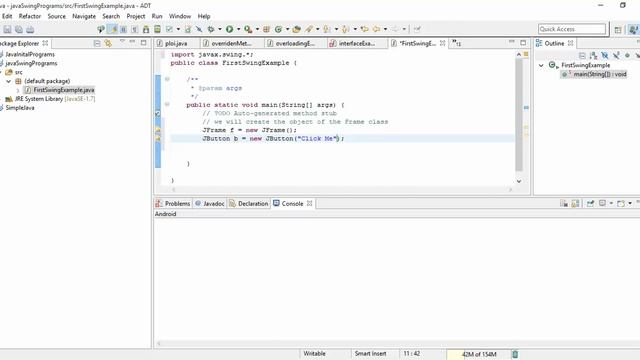Screen dimensions: 640x360
Task: Click the editor vertical scrollbar thumb
Action: pyautogui.click(x=519, y=115)
